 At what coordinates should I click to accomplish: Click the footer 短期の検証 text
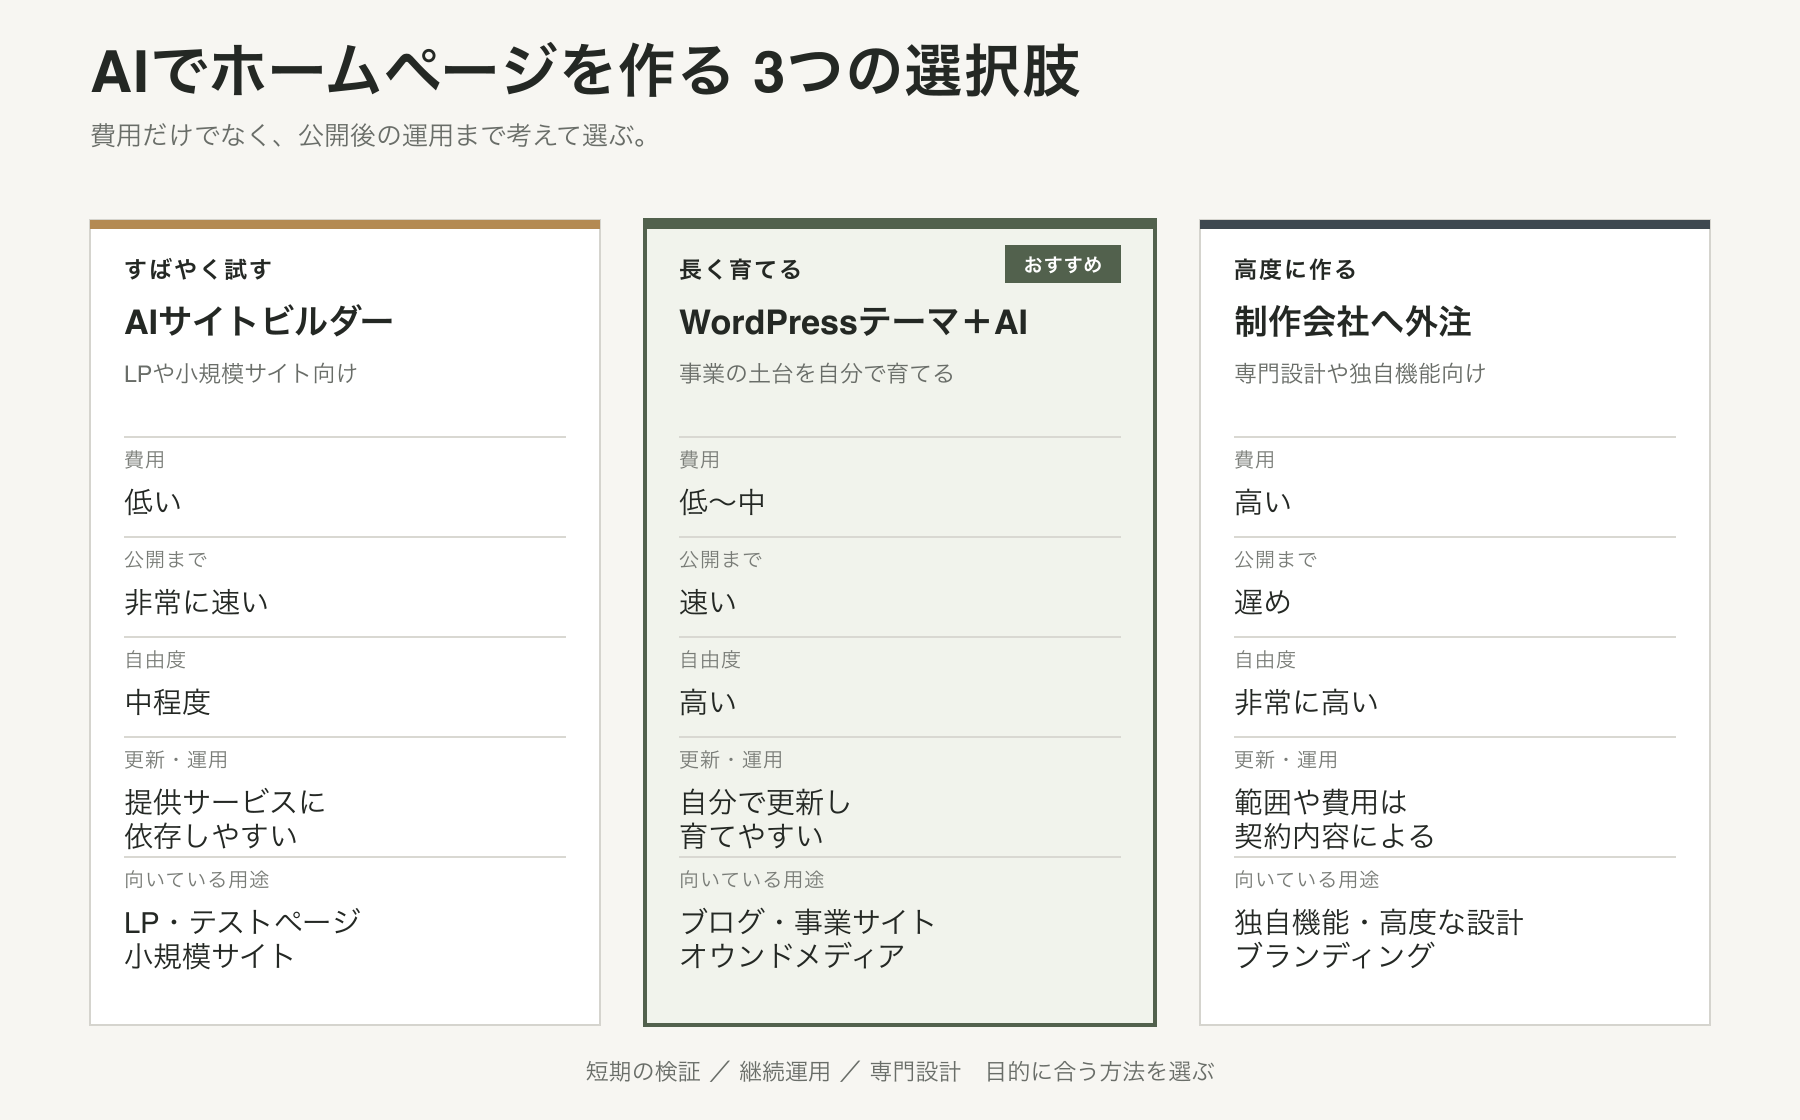(643, 1072)
